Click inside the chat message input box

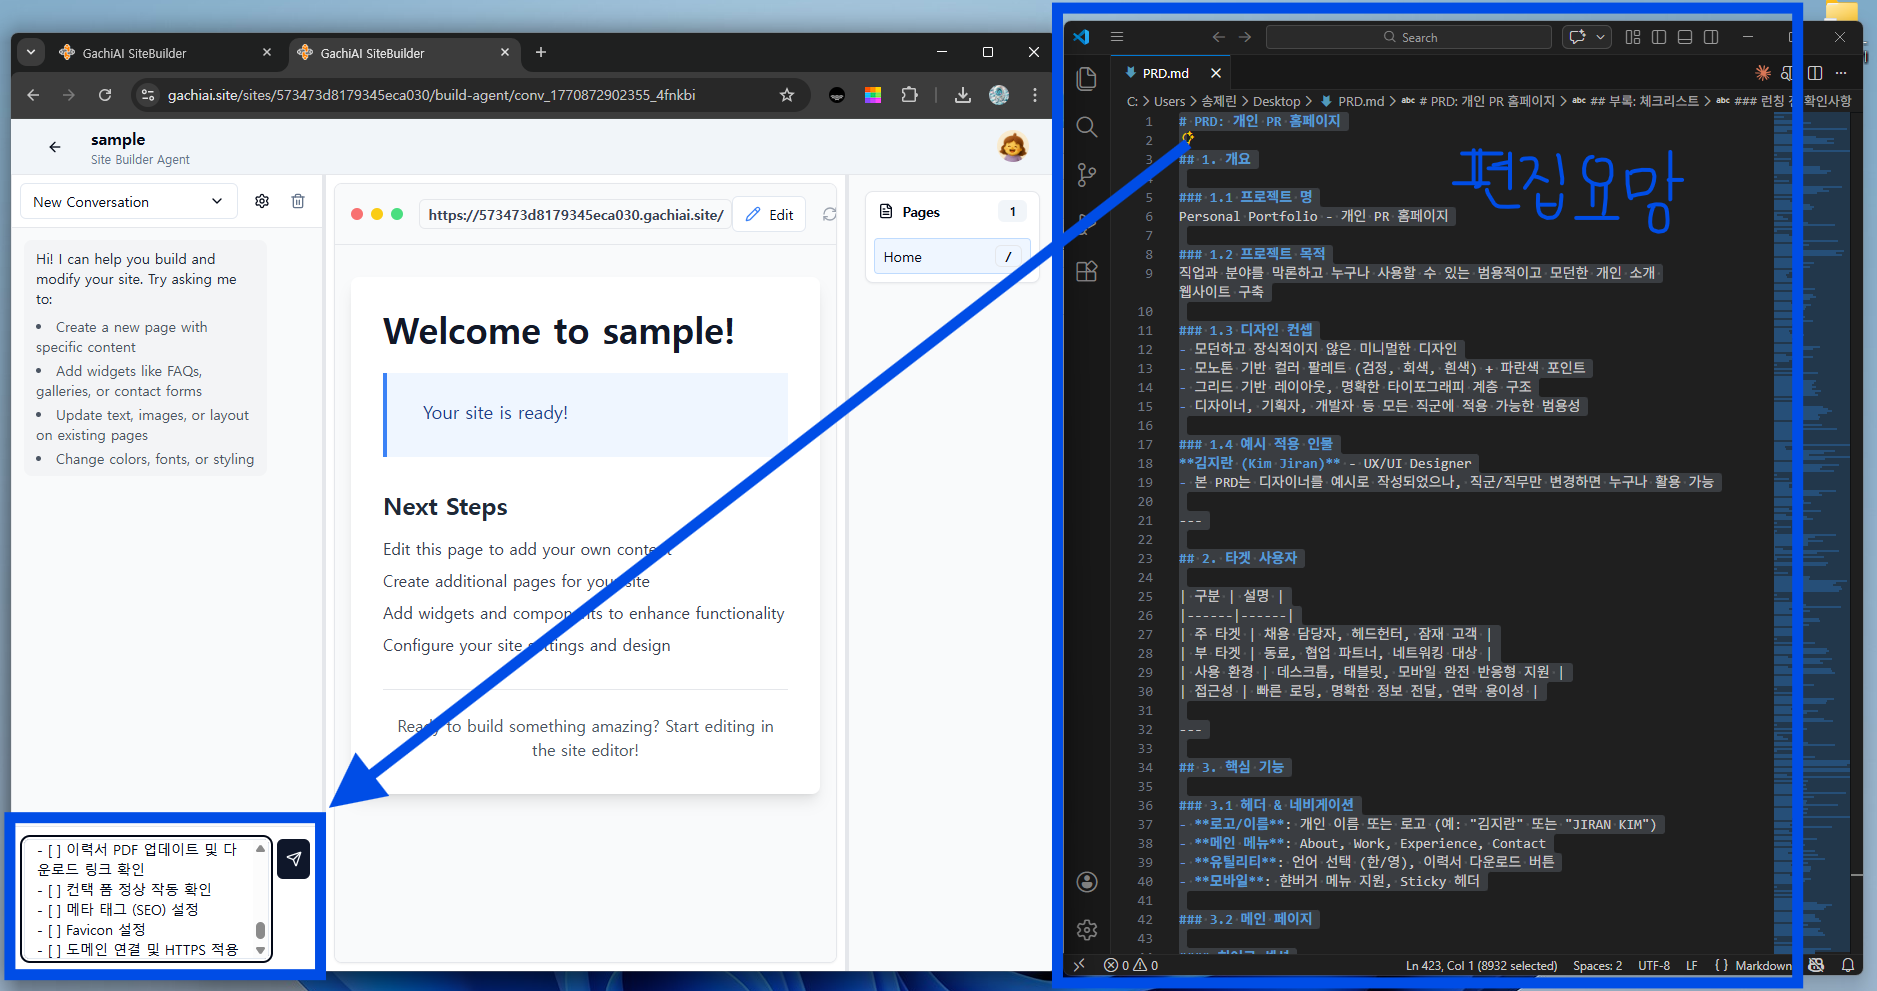click(140, 898)
